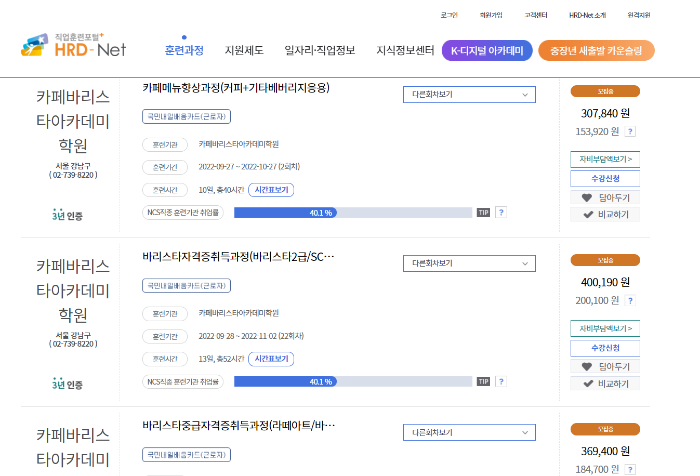
Task: Open the 지식정보센터 menu
Action: (x=405, y=50)
